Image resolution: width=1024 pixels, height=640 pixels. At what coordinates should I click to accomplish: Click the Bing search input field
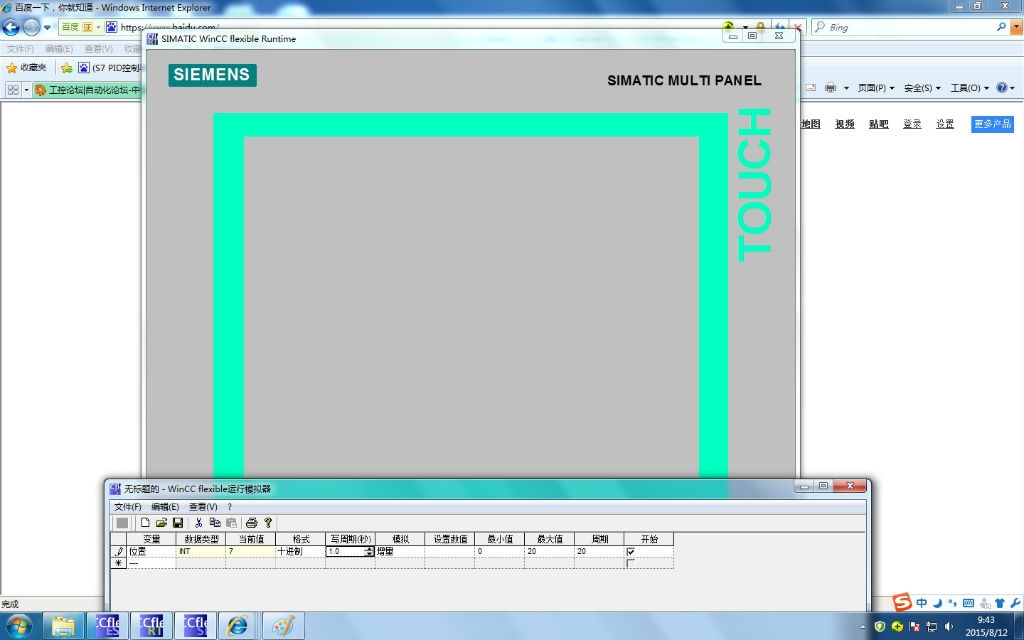(910, 27)
